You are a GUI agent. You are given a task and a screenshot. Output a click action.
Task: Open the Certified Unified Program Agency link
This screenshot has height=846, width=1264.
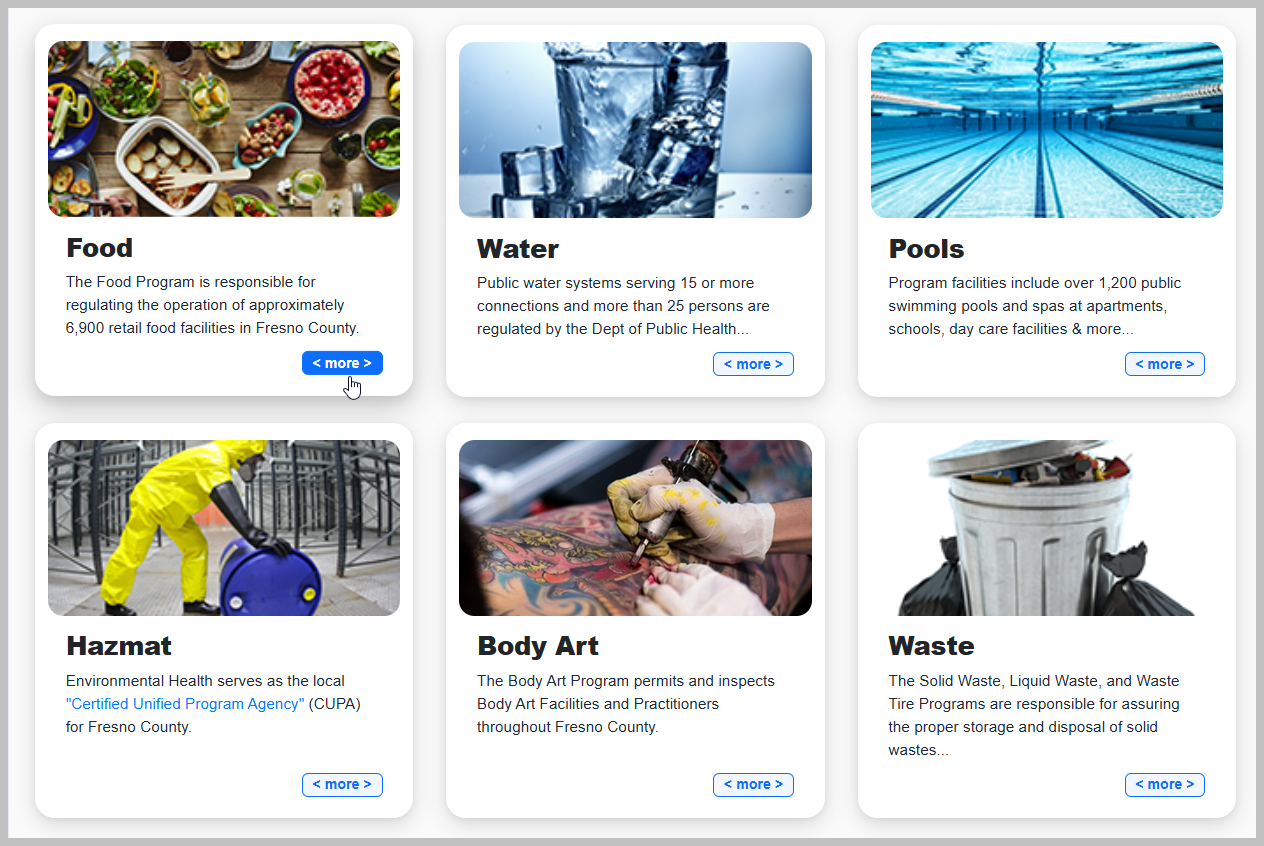[x=185, y=704]
